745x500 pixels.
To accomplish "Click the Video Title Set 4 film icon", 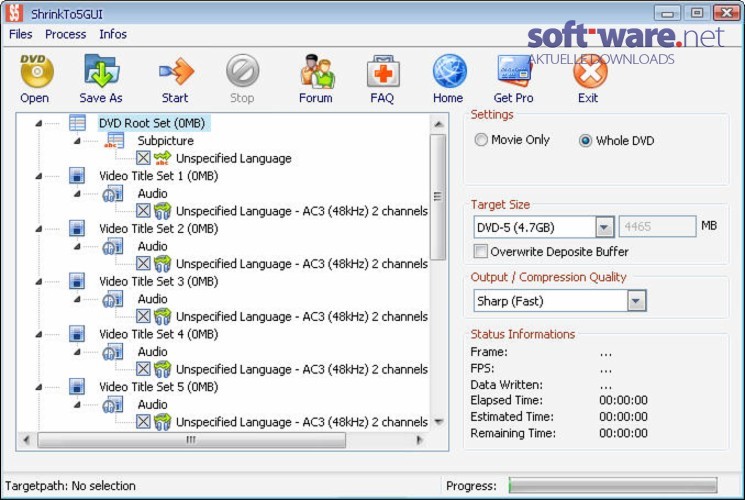I will pyautogui.click(x=77, y=334).
